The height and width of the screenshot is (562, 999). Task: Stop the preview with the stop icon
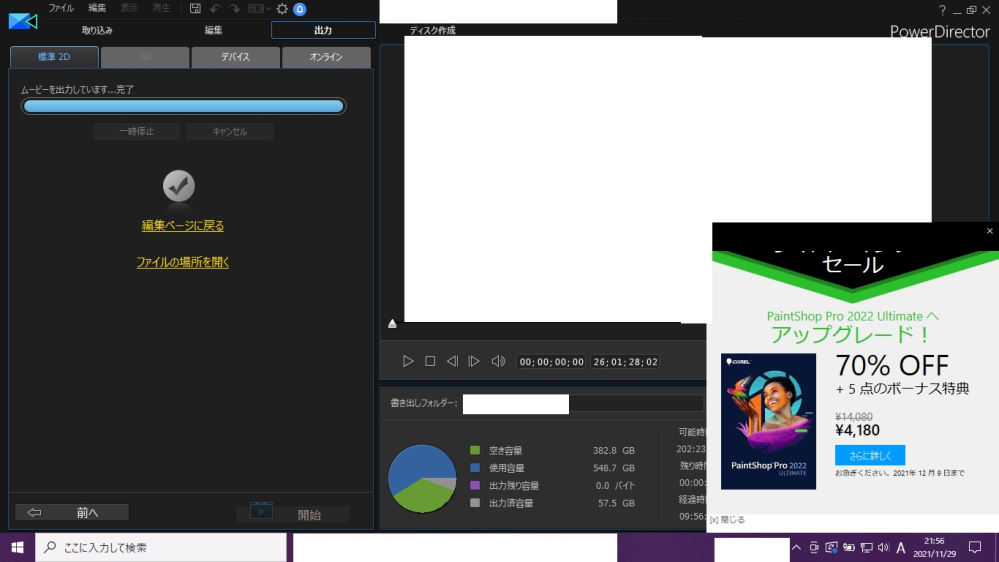tap(430, 361)
